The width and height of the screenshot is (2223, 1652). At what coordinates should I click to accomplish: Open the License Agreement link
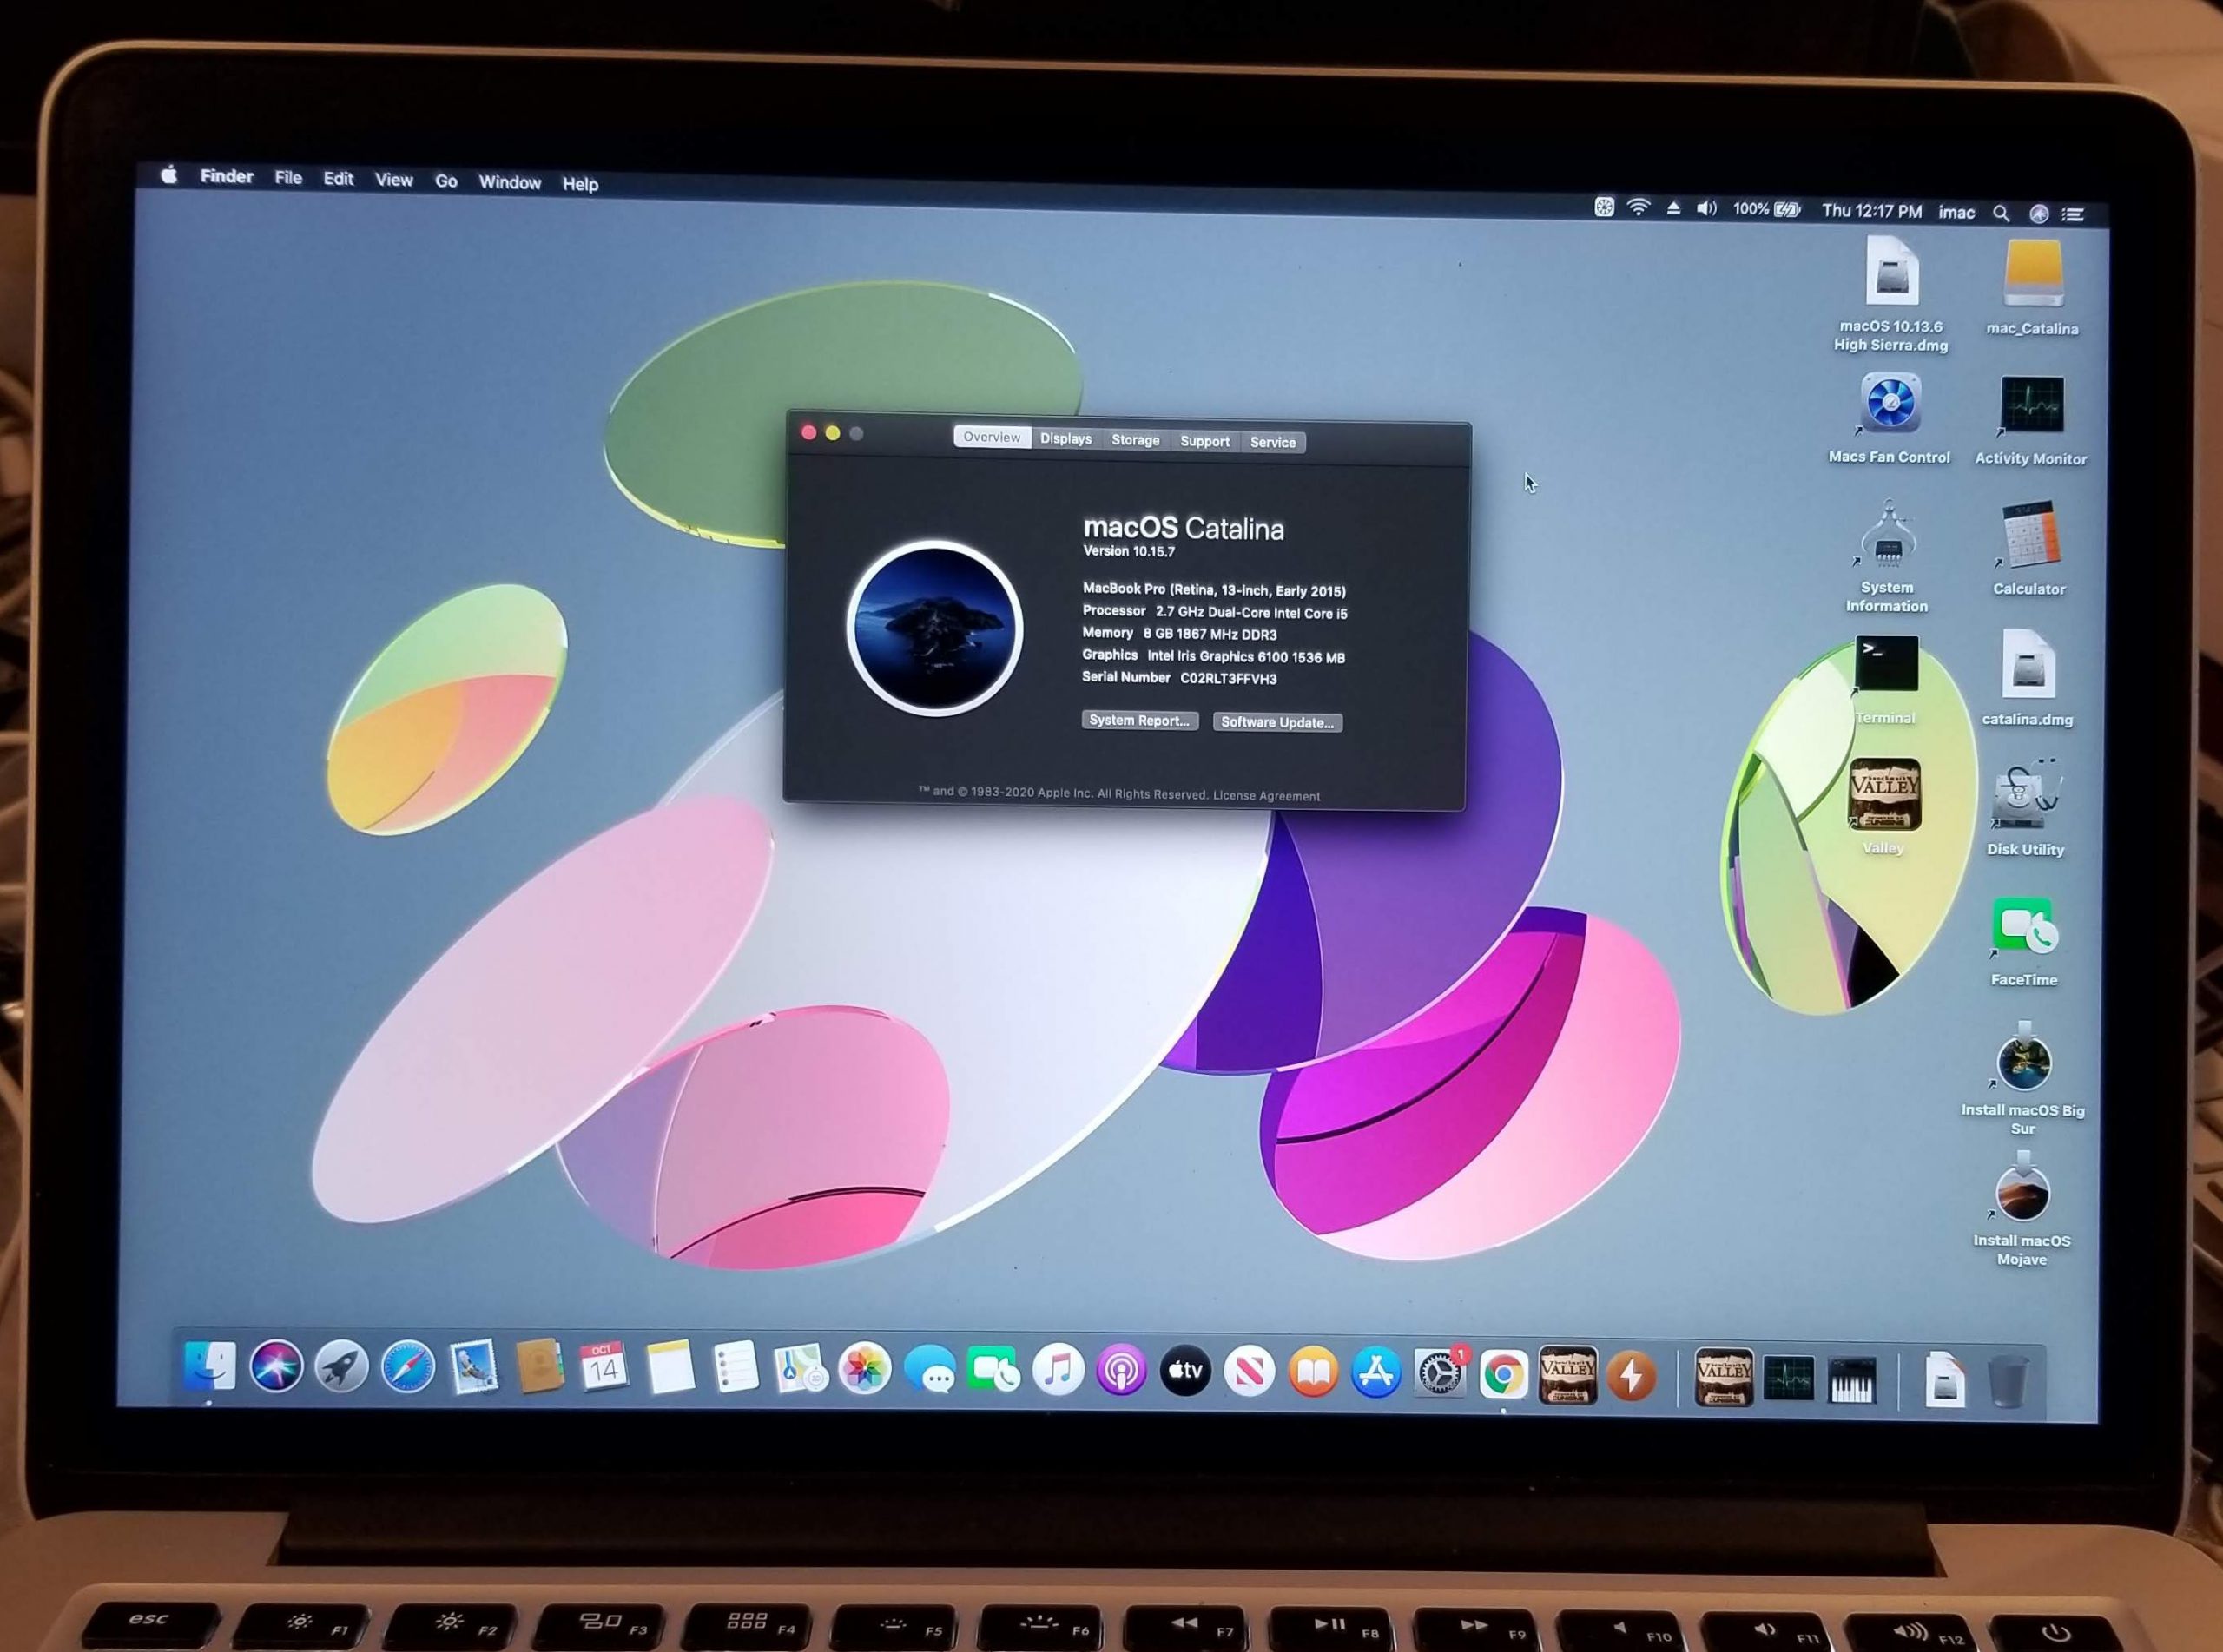click(x=1266, y=796)
